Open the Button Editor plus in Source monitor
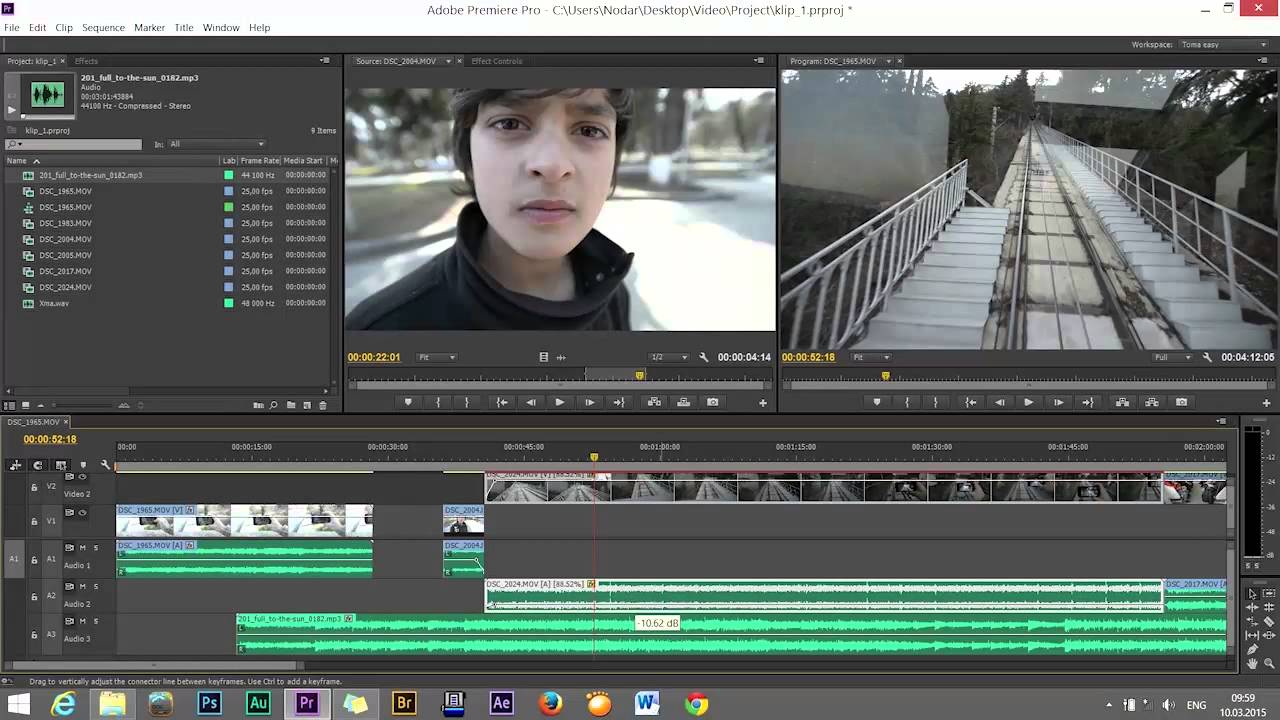Image resolution: width=1280 pixels, height=720 pixels. coord(763,403)
